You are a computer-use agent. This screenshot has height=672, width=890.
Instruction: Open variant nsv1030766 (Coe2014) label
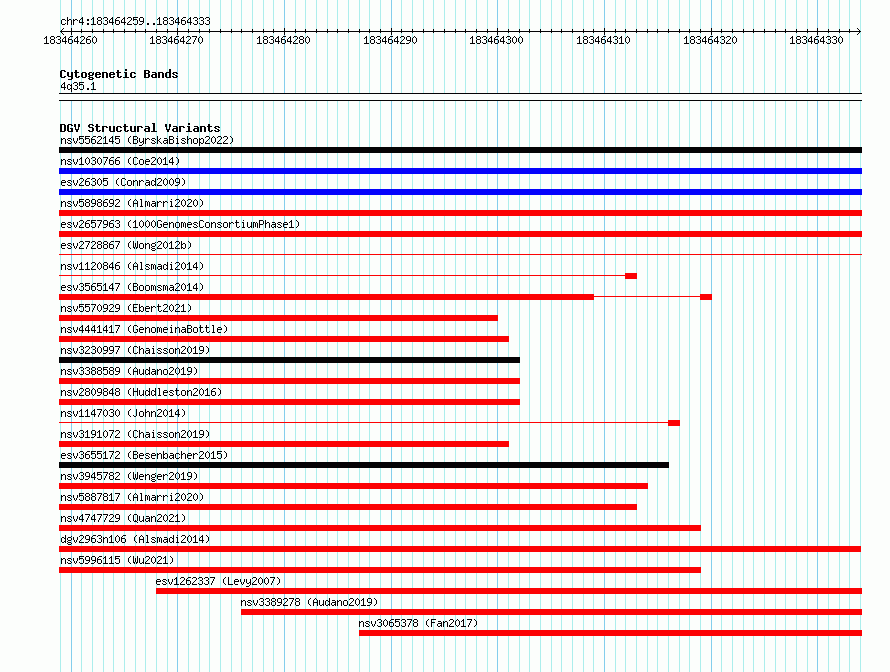point(120,161)
